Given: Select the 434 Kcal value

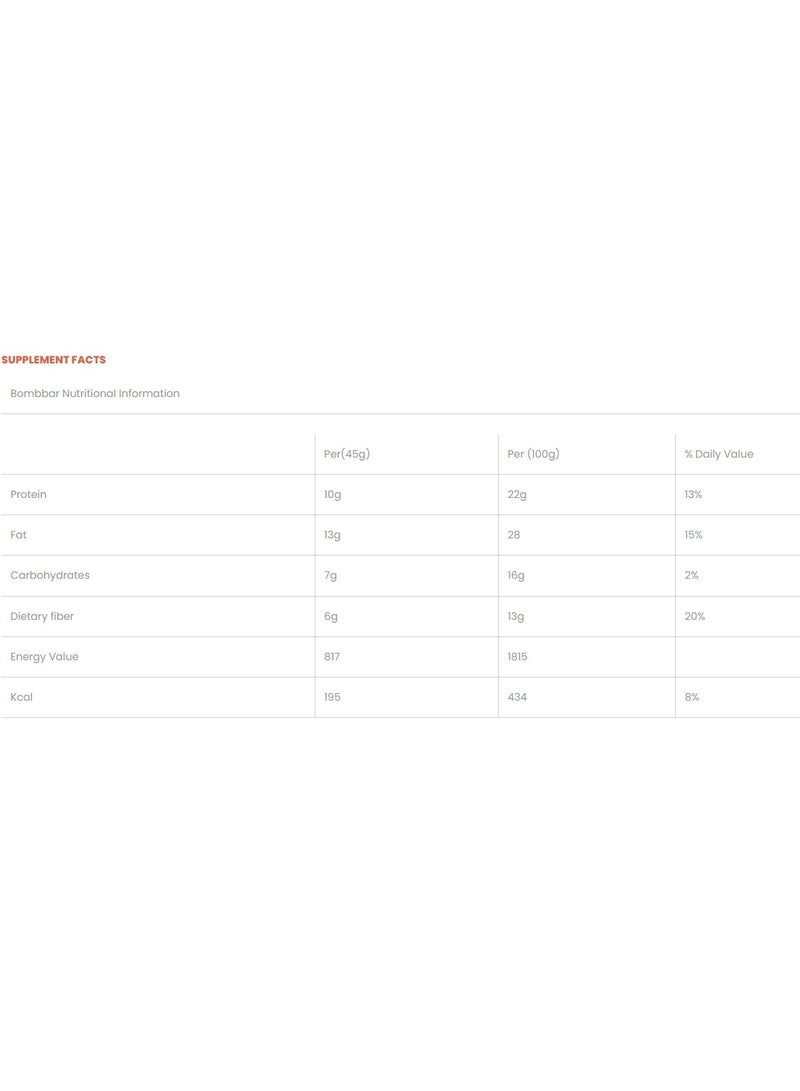Looking at the screenshot, I should pyautogui.click(x=517, y=697).
